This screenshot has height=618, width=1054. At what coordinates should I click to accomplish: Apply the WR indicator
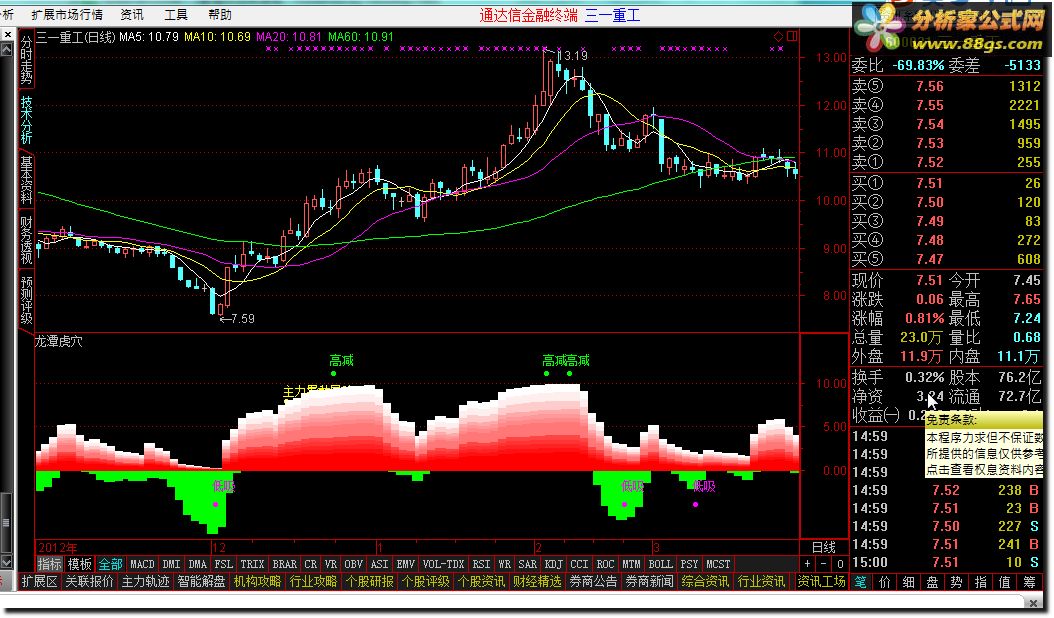pyautogui.click(x=504, y=564)
